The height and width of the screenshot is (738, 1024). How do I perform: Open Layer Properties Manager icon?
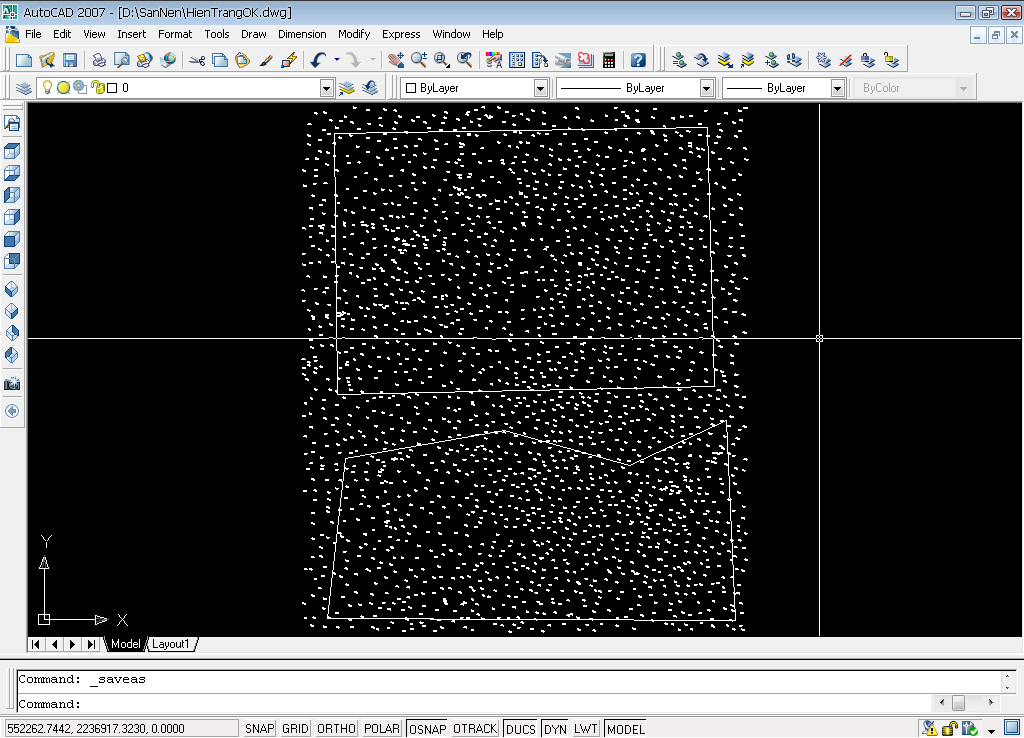[x=23, y=88]
